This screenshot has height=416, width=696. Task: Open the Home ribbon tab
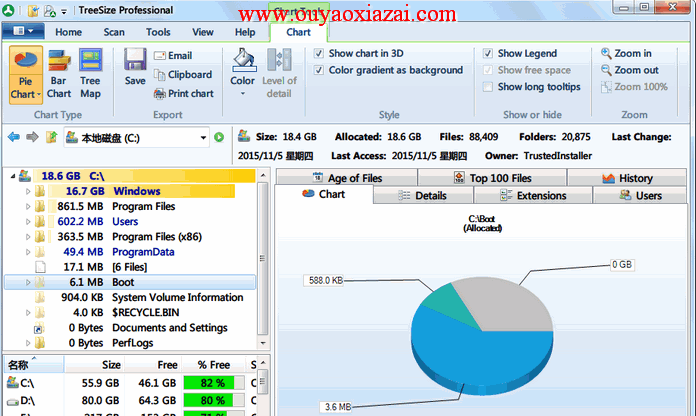[x=68, y=32]
